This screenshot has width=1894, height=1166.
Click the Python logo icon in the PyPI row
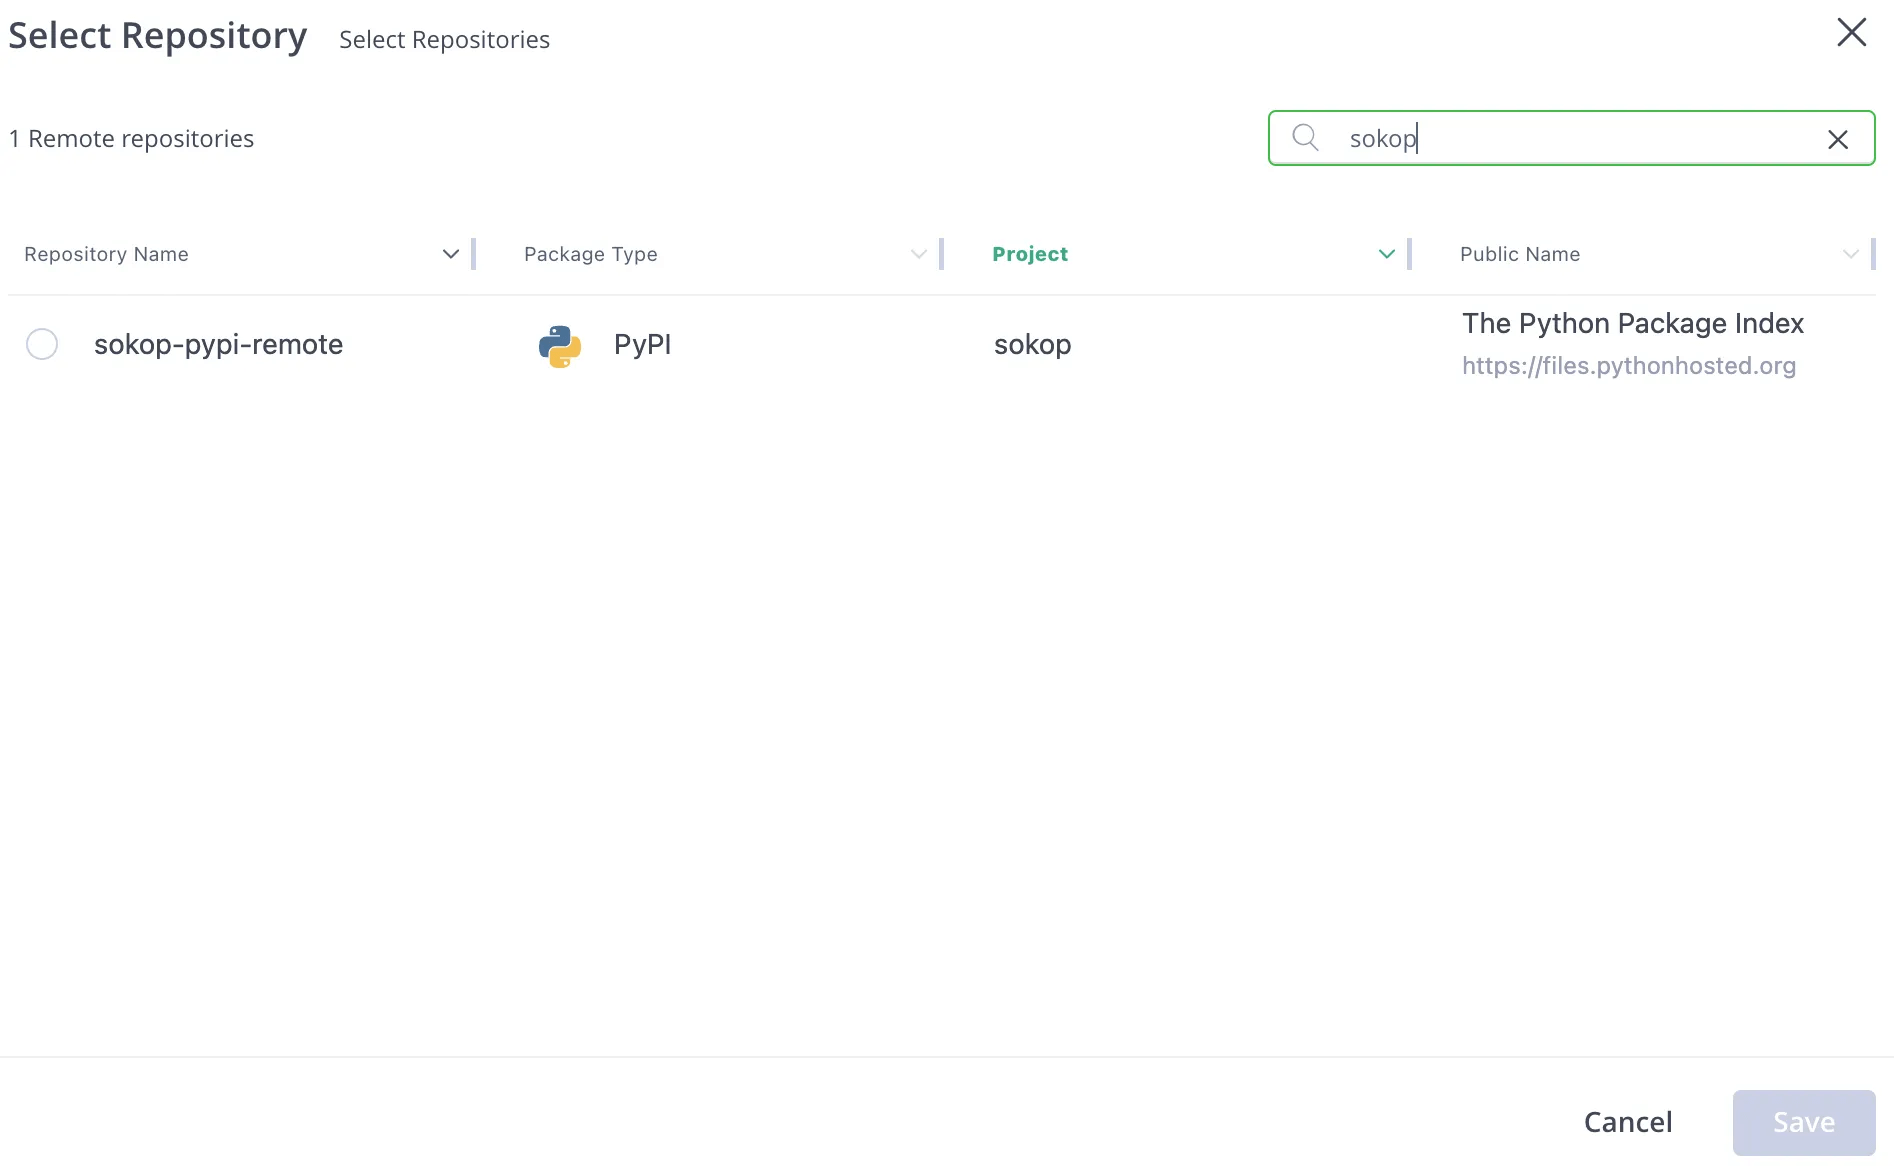tap(560, 346)
